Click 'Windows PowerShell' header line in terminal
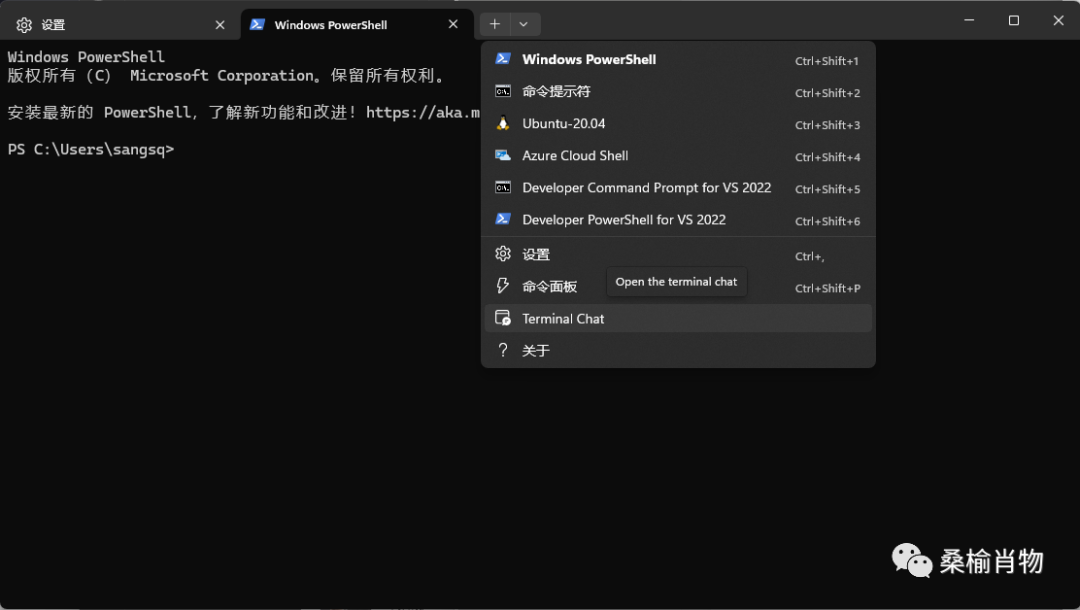1080x610 pixels. 86,56
